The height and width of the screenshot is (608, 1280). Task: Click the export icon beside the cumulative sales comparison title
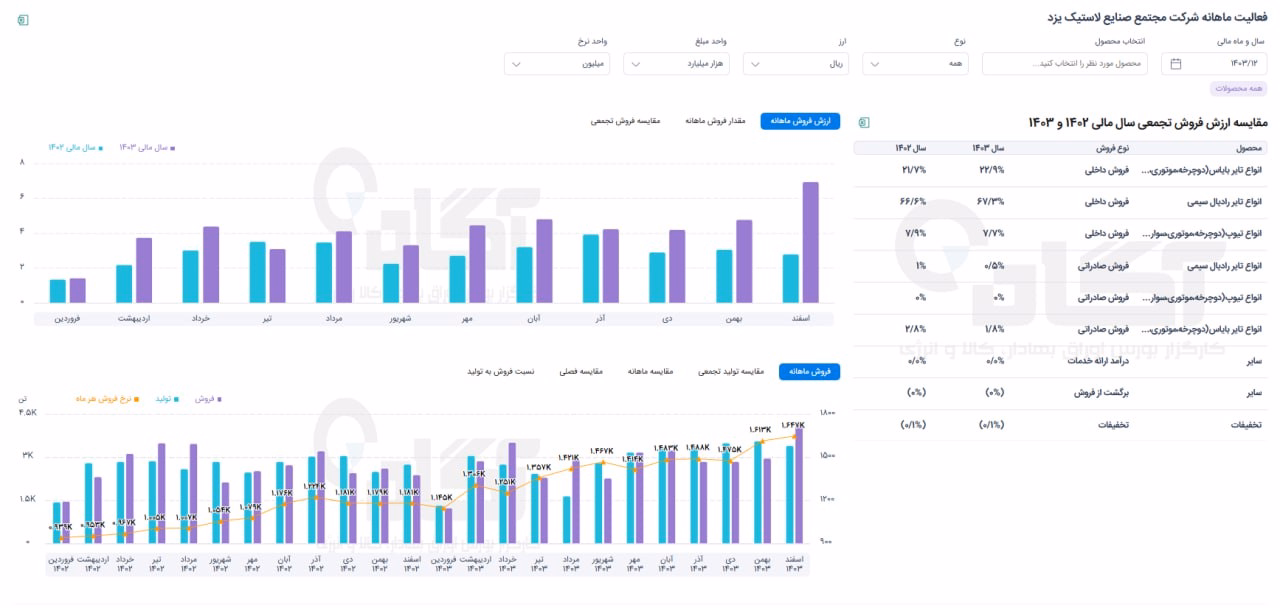pos(863,122)
